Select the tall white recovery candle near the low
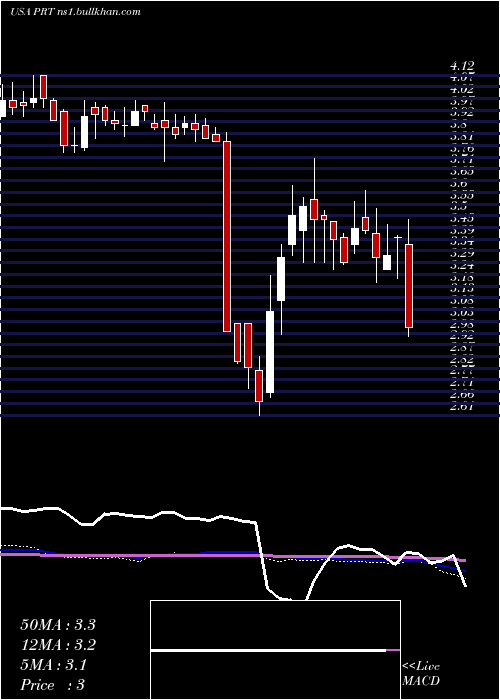 (270, 352)
